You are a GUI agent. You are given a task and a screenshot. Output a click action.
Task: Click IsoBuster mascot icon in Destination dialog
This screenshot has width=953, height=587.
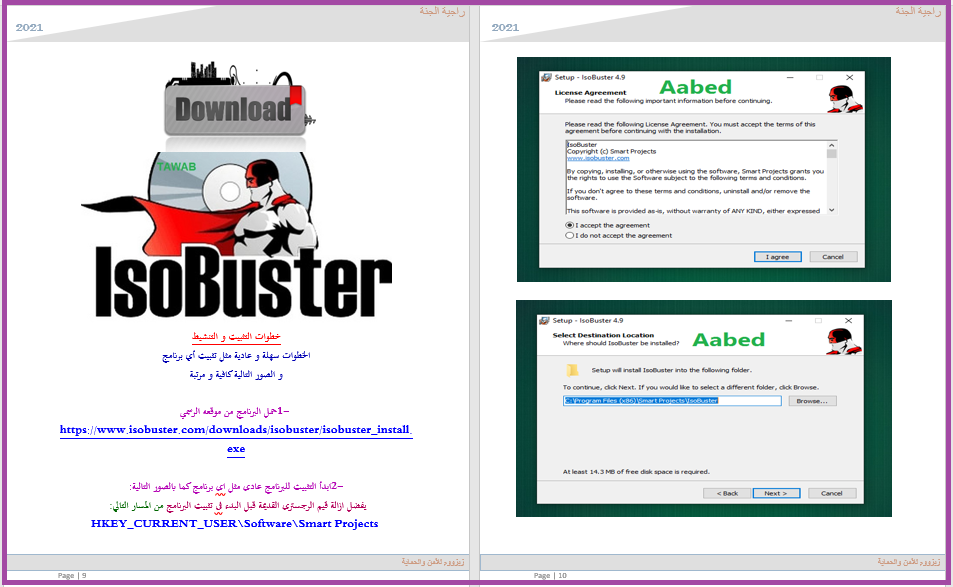pos(844,342)
